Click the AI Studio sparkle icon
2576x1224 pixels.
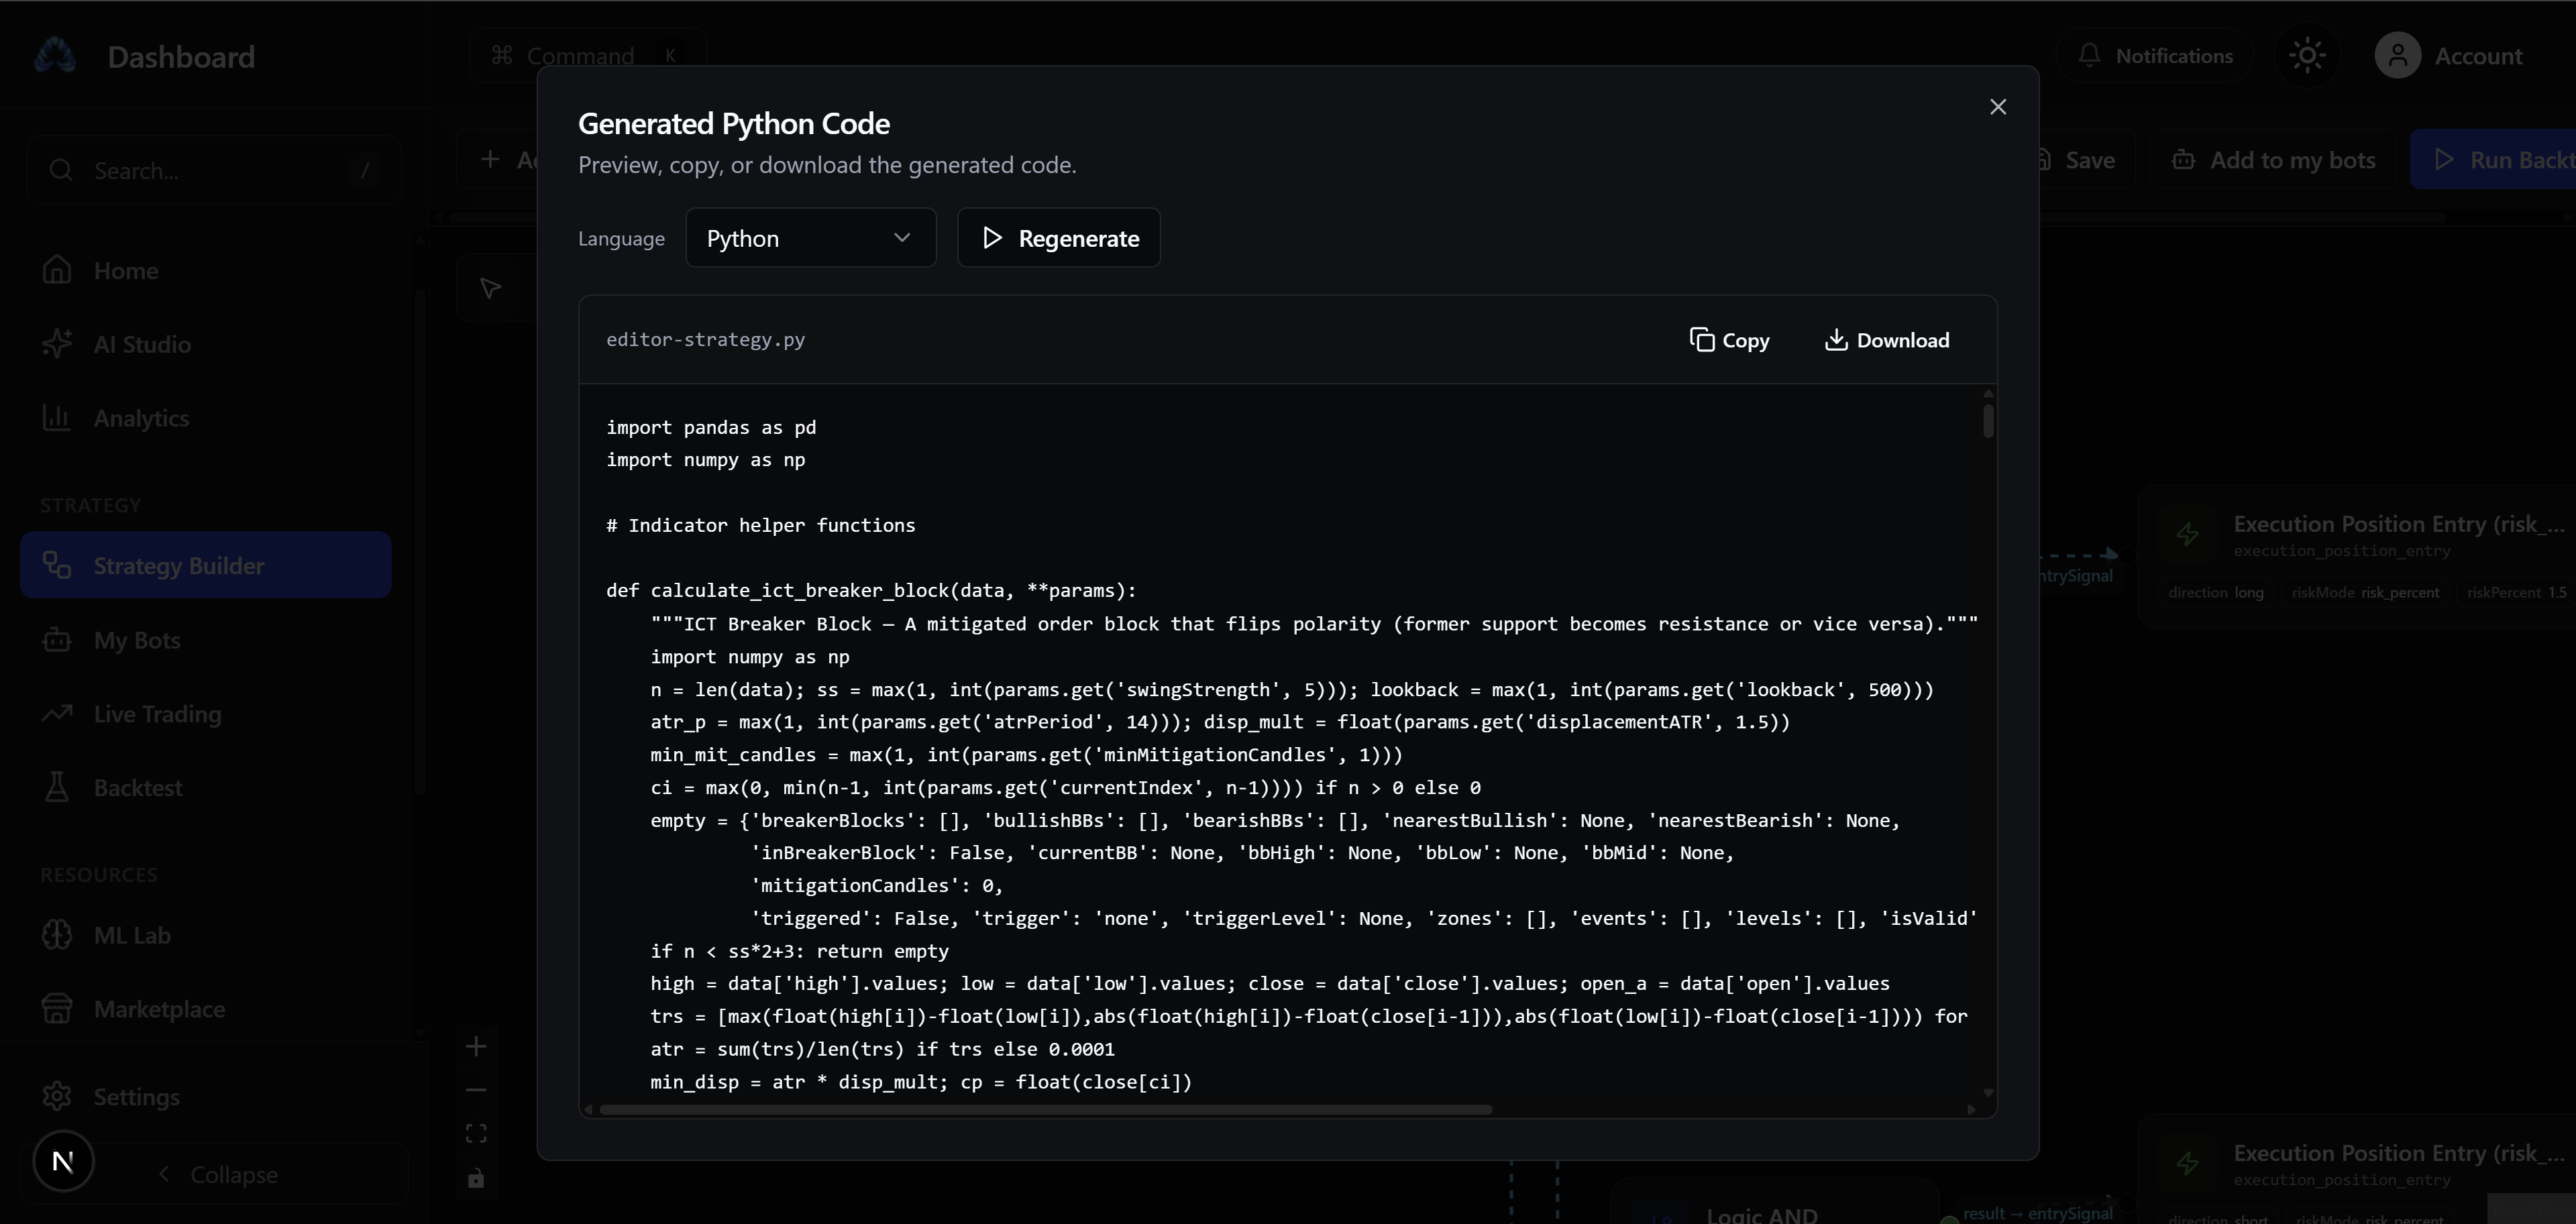pyautogui.click(x=57, y=343)
